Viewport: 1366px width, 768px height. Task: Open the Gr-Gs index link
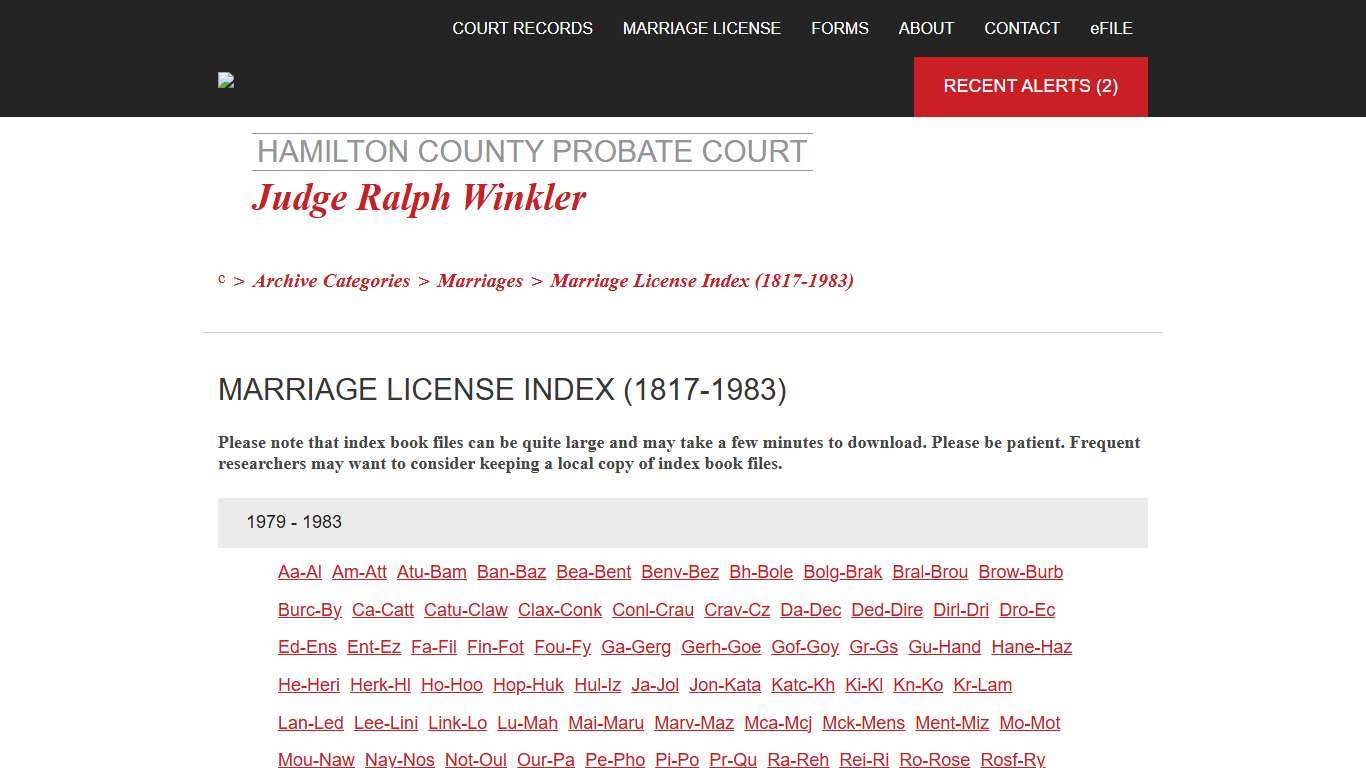[x=872, y=647]
